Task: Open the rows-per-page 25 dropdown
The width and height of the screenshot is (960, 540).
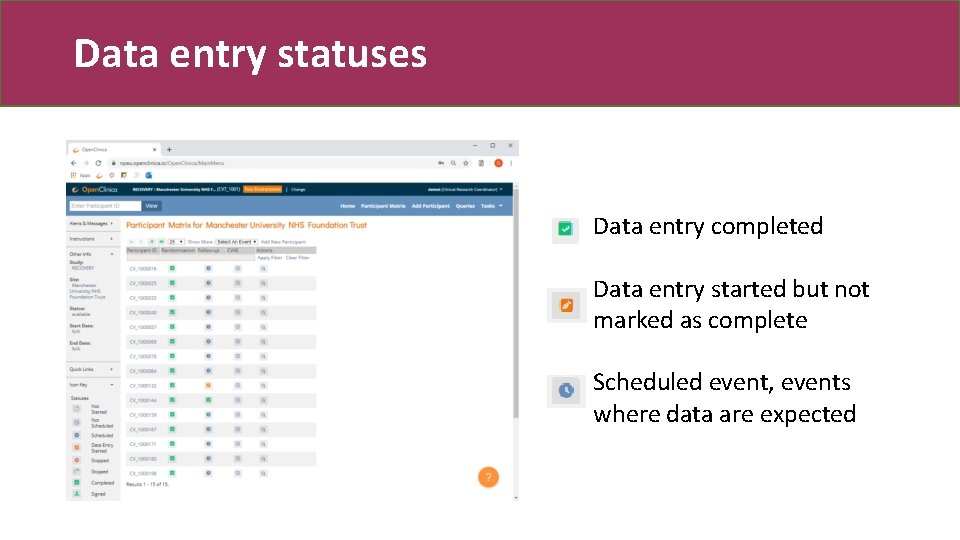Action: [175, 242]
